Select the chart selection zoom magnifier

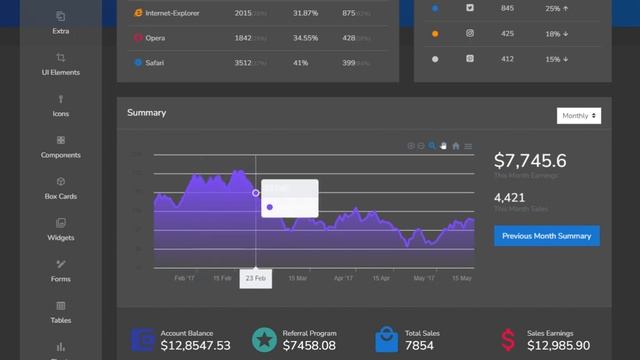click(432, 146)
